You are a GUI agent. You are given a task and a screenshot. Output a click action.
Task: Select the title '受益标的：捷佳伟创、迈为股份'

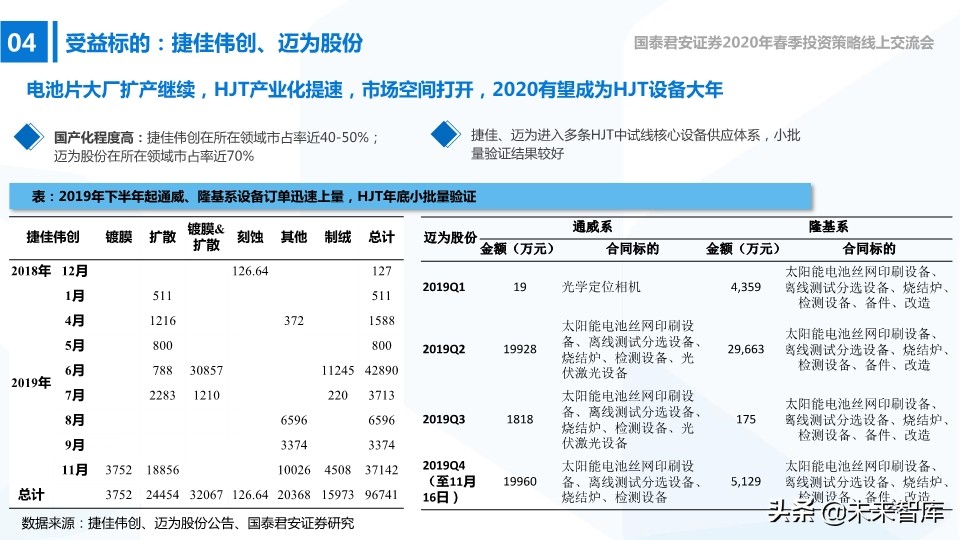click(x=214, y=43)
